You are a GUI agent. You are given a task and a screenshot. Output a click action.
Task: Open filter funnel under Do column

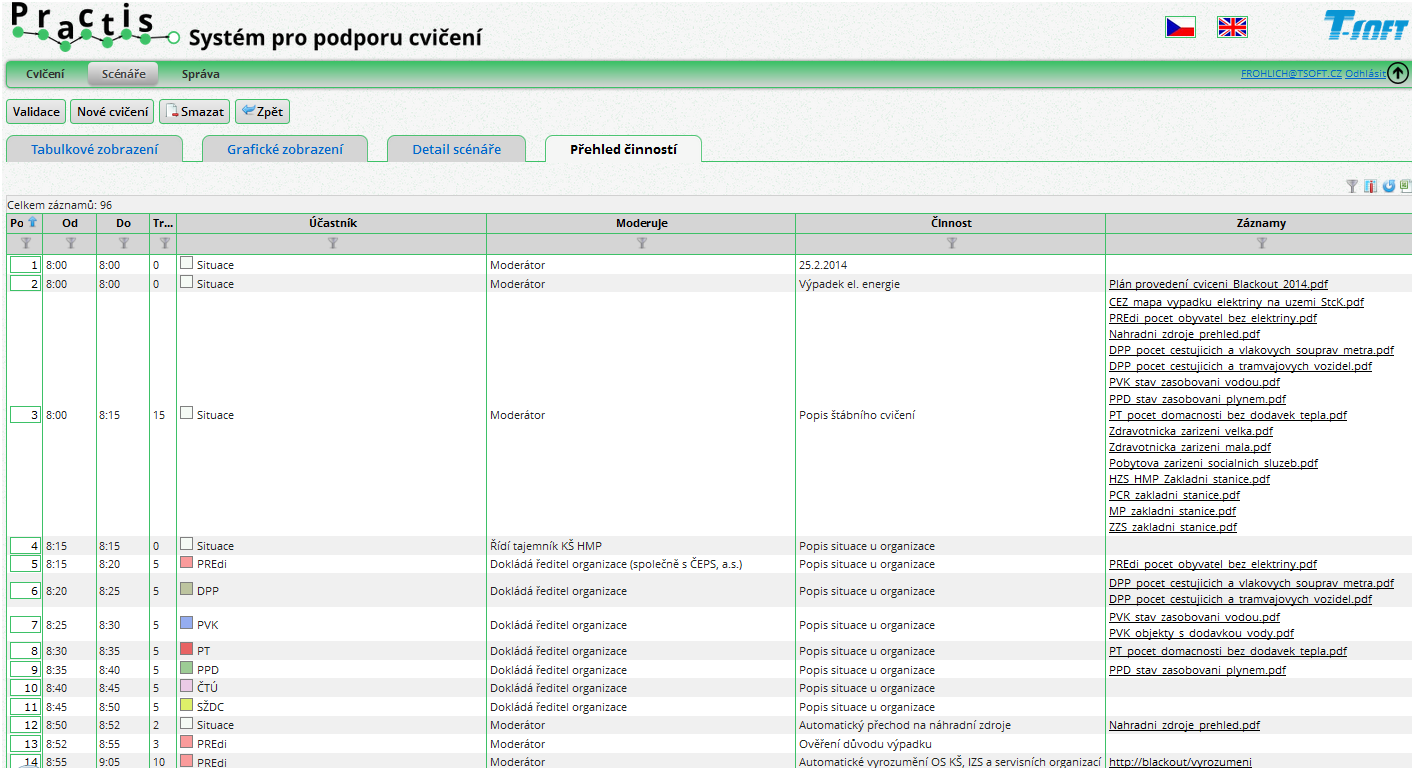tap(123, 243)
